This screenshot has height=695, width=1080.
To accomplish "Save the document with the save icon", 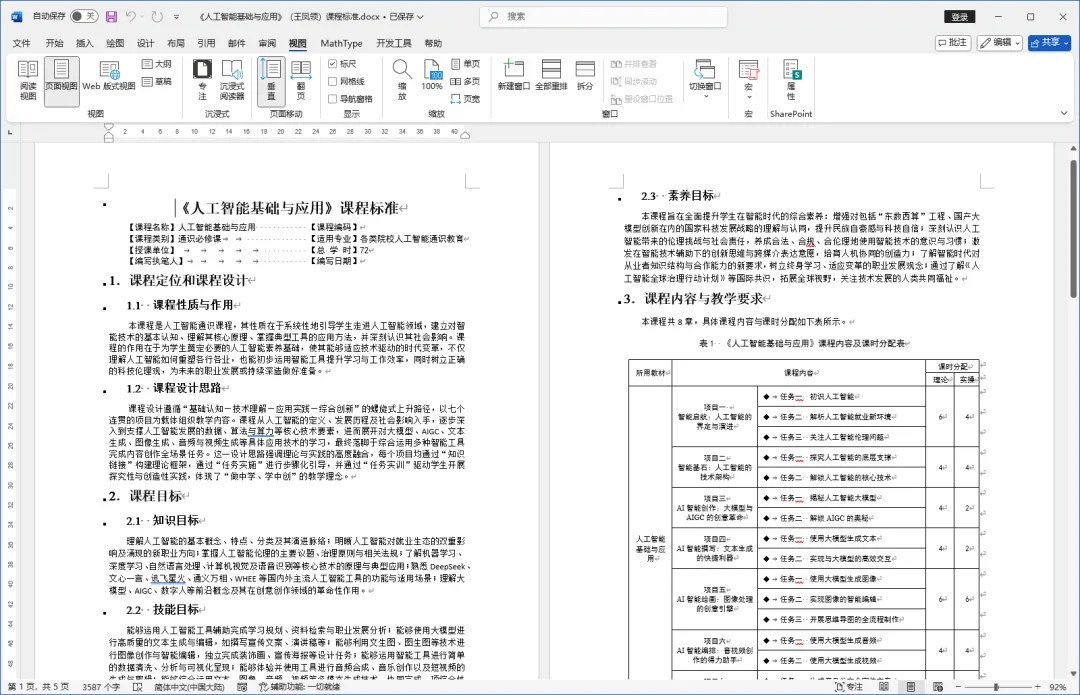I will coord(111,17).
